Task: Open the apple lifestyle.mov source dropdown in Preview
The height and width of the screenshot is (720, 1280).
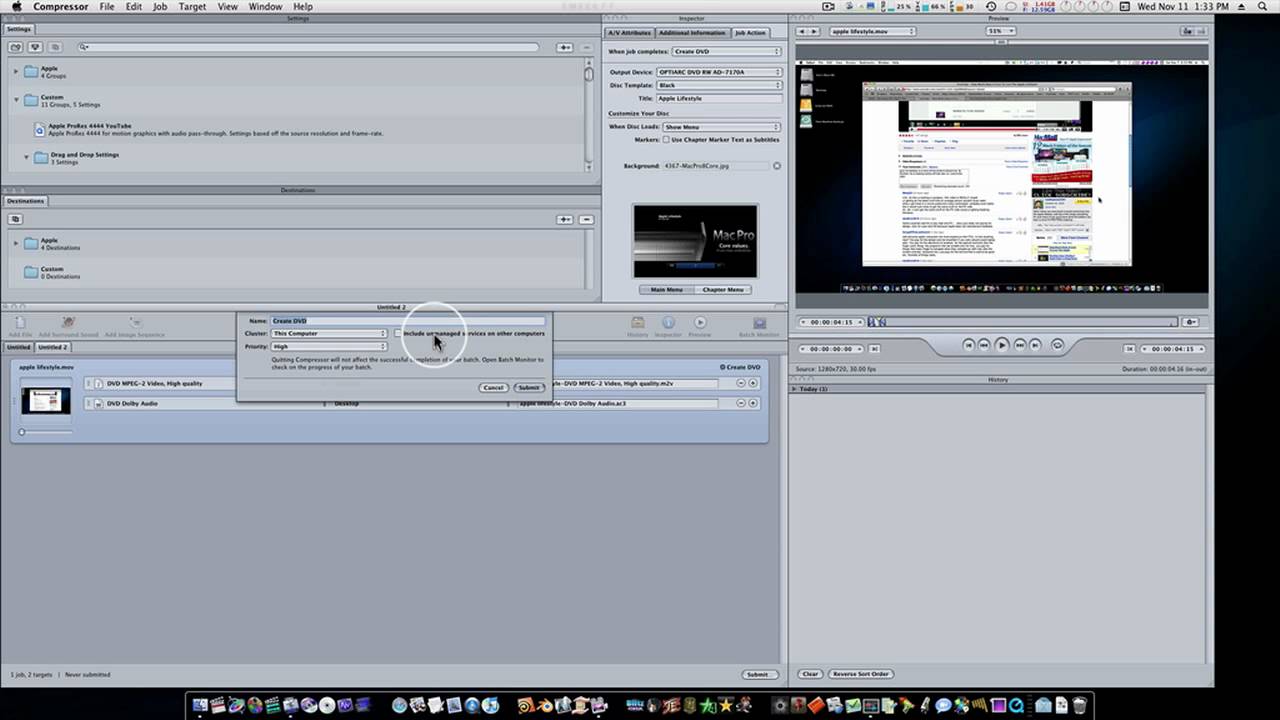Action: tap(872, 31)
